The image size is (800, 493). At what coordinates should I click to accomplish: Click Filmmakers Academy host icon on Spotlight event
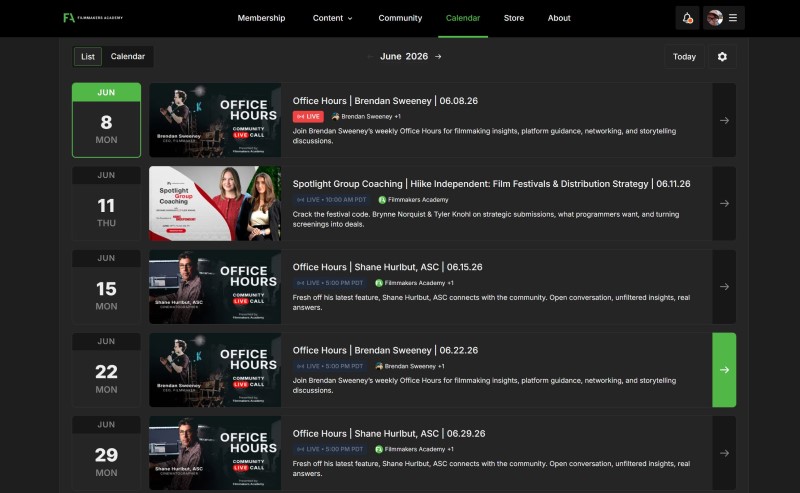[x=382, y=200]
